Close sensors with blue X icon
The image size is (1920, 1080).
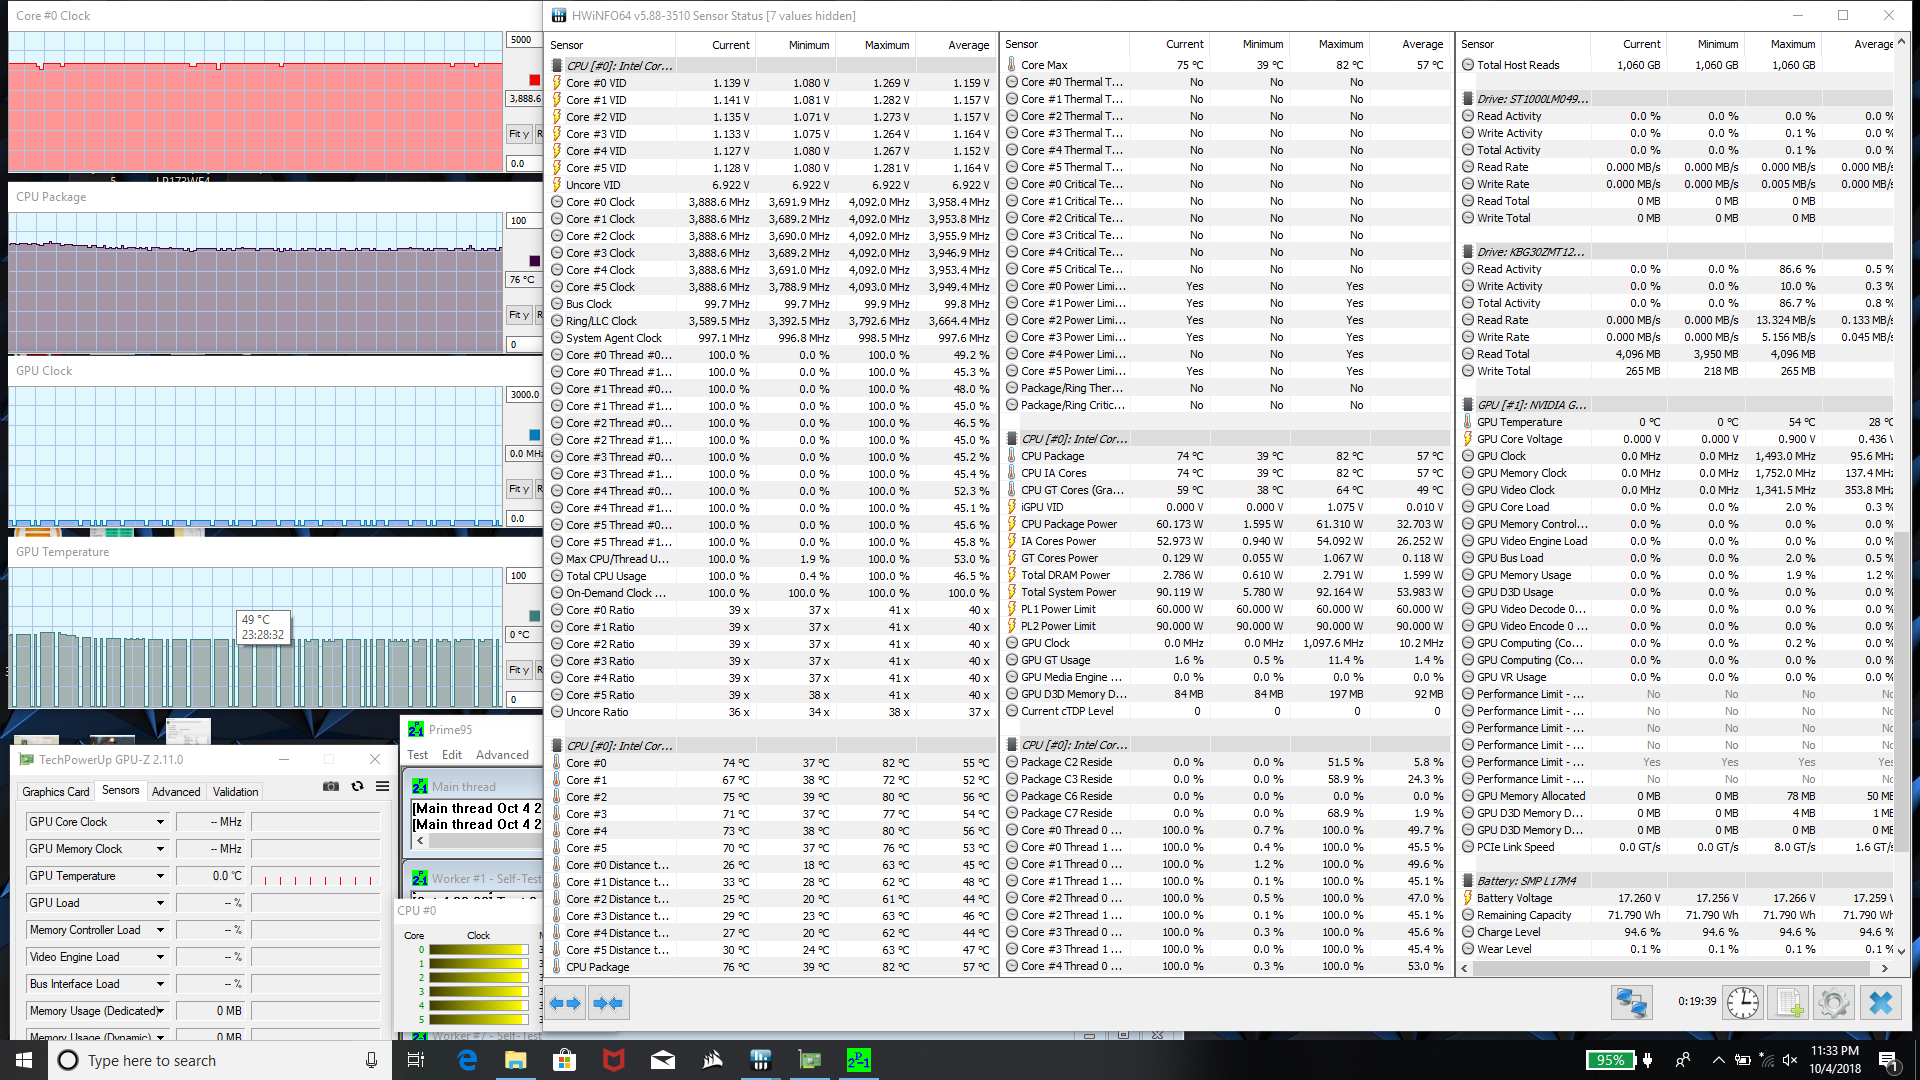coord(1880,1002)
